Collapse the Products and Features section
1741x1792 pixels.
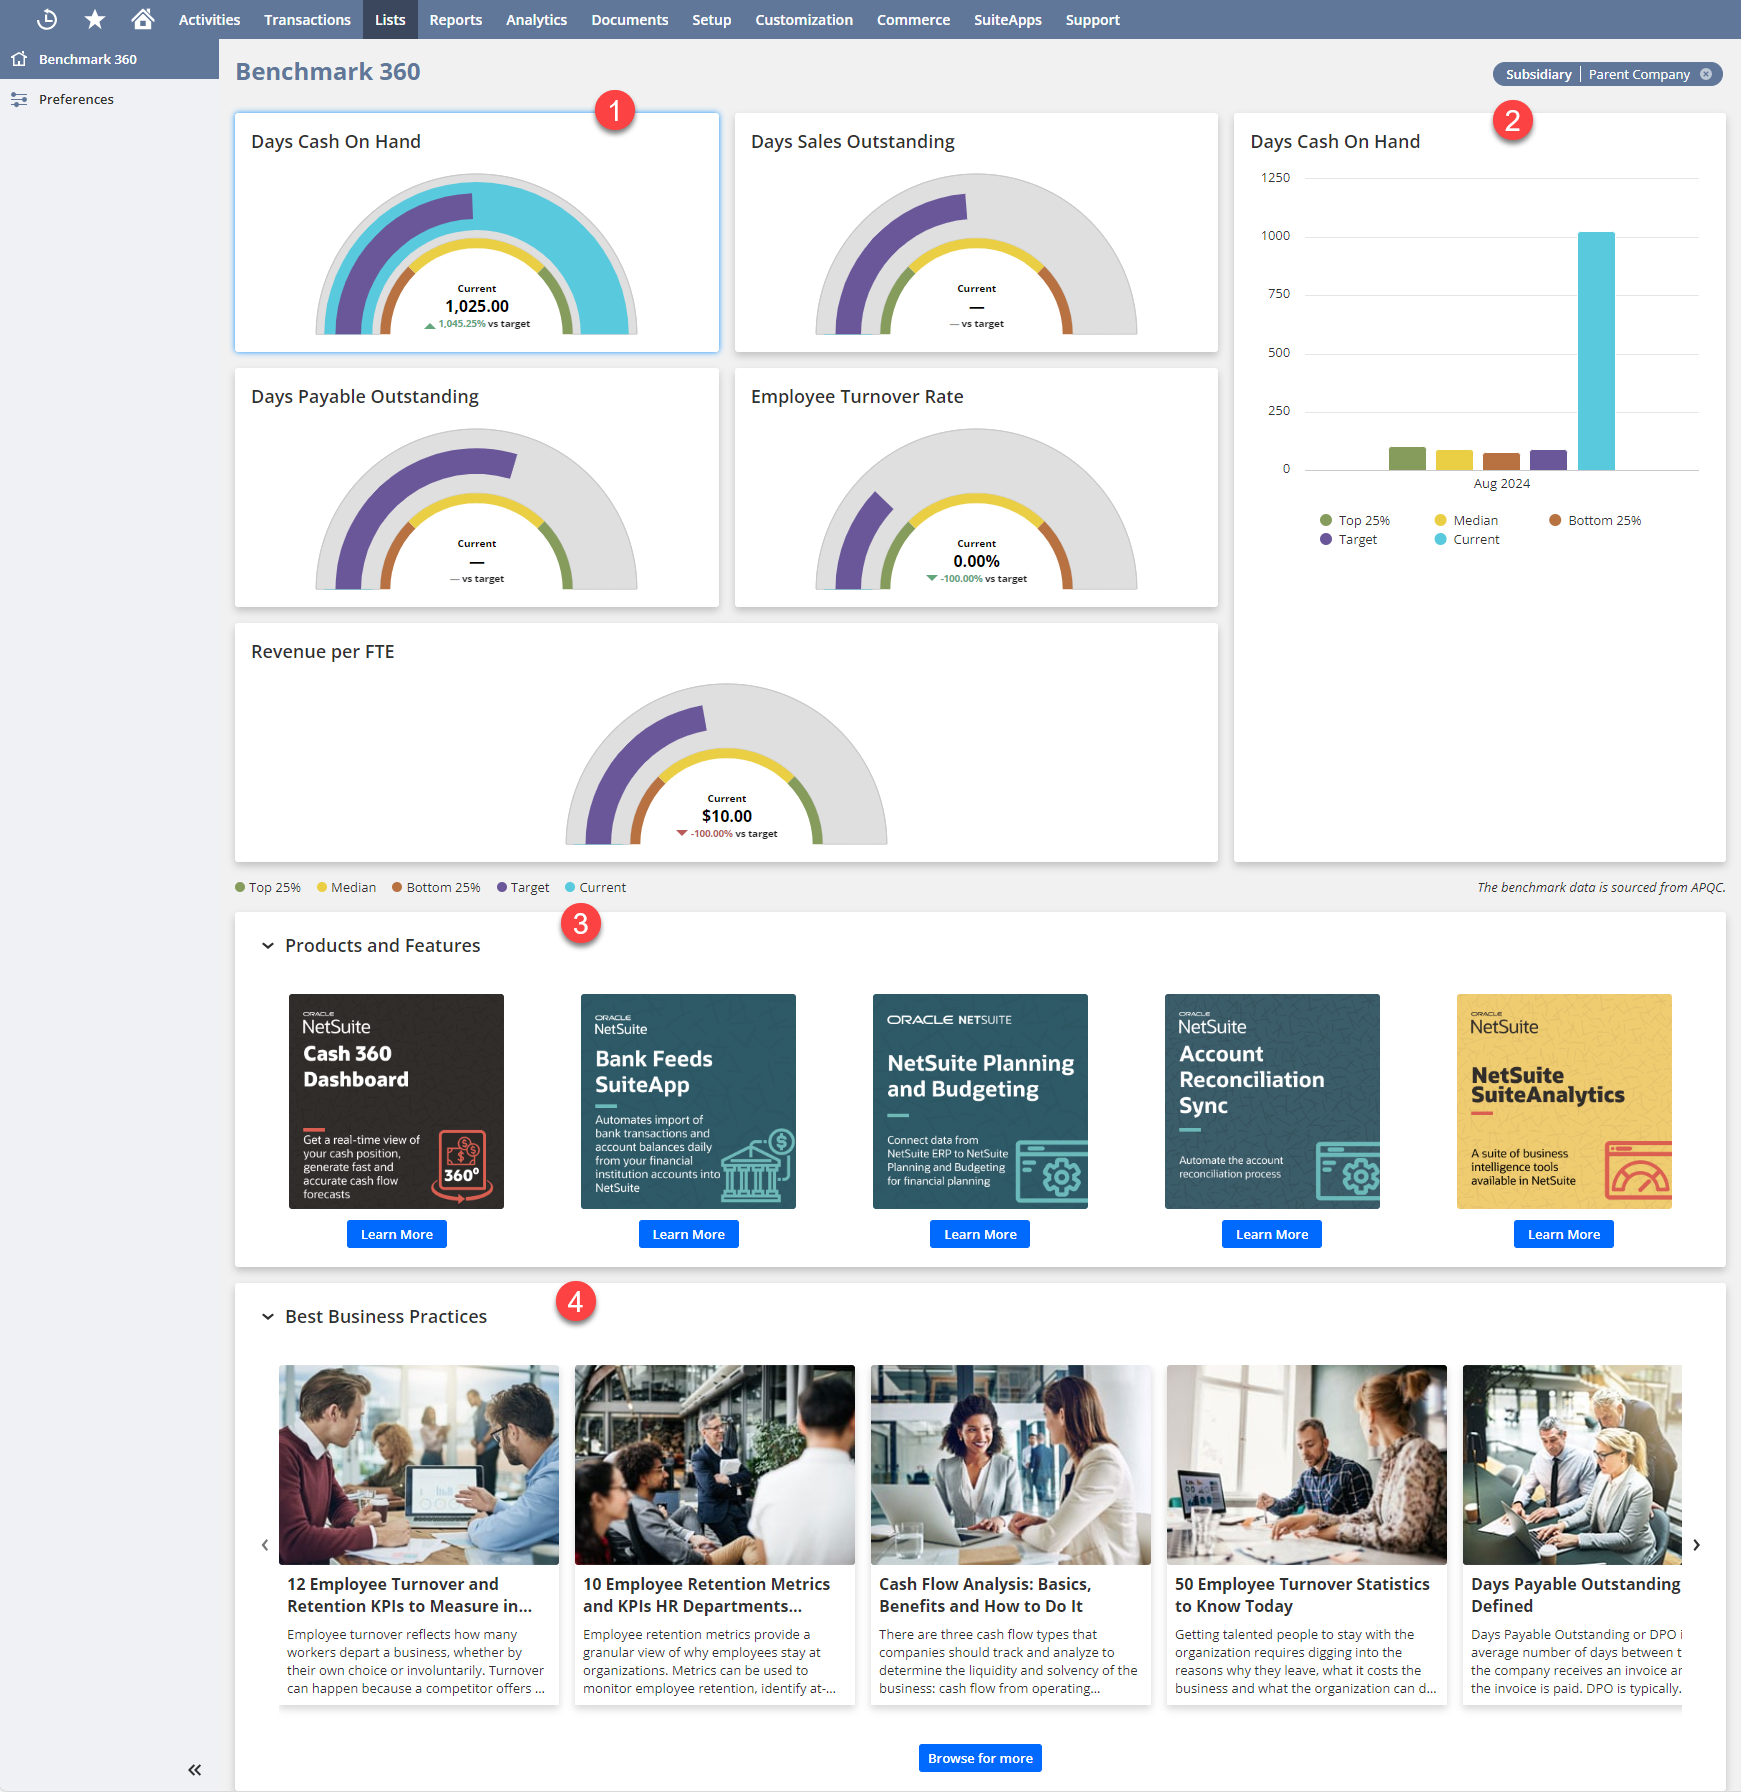click(268, 946)
